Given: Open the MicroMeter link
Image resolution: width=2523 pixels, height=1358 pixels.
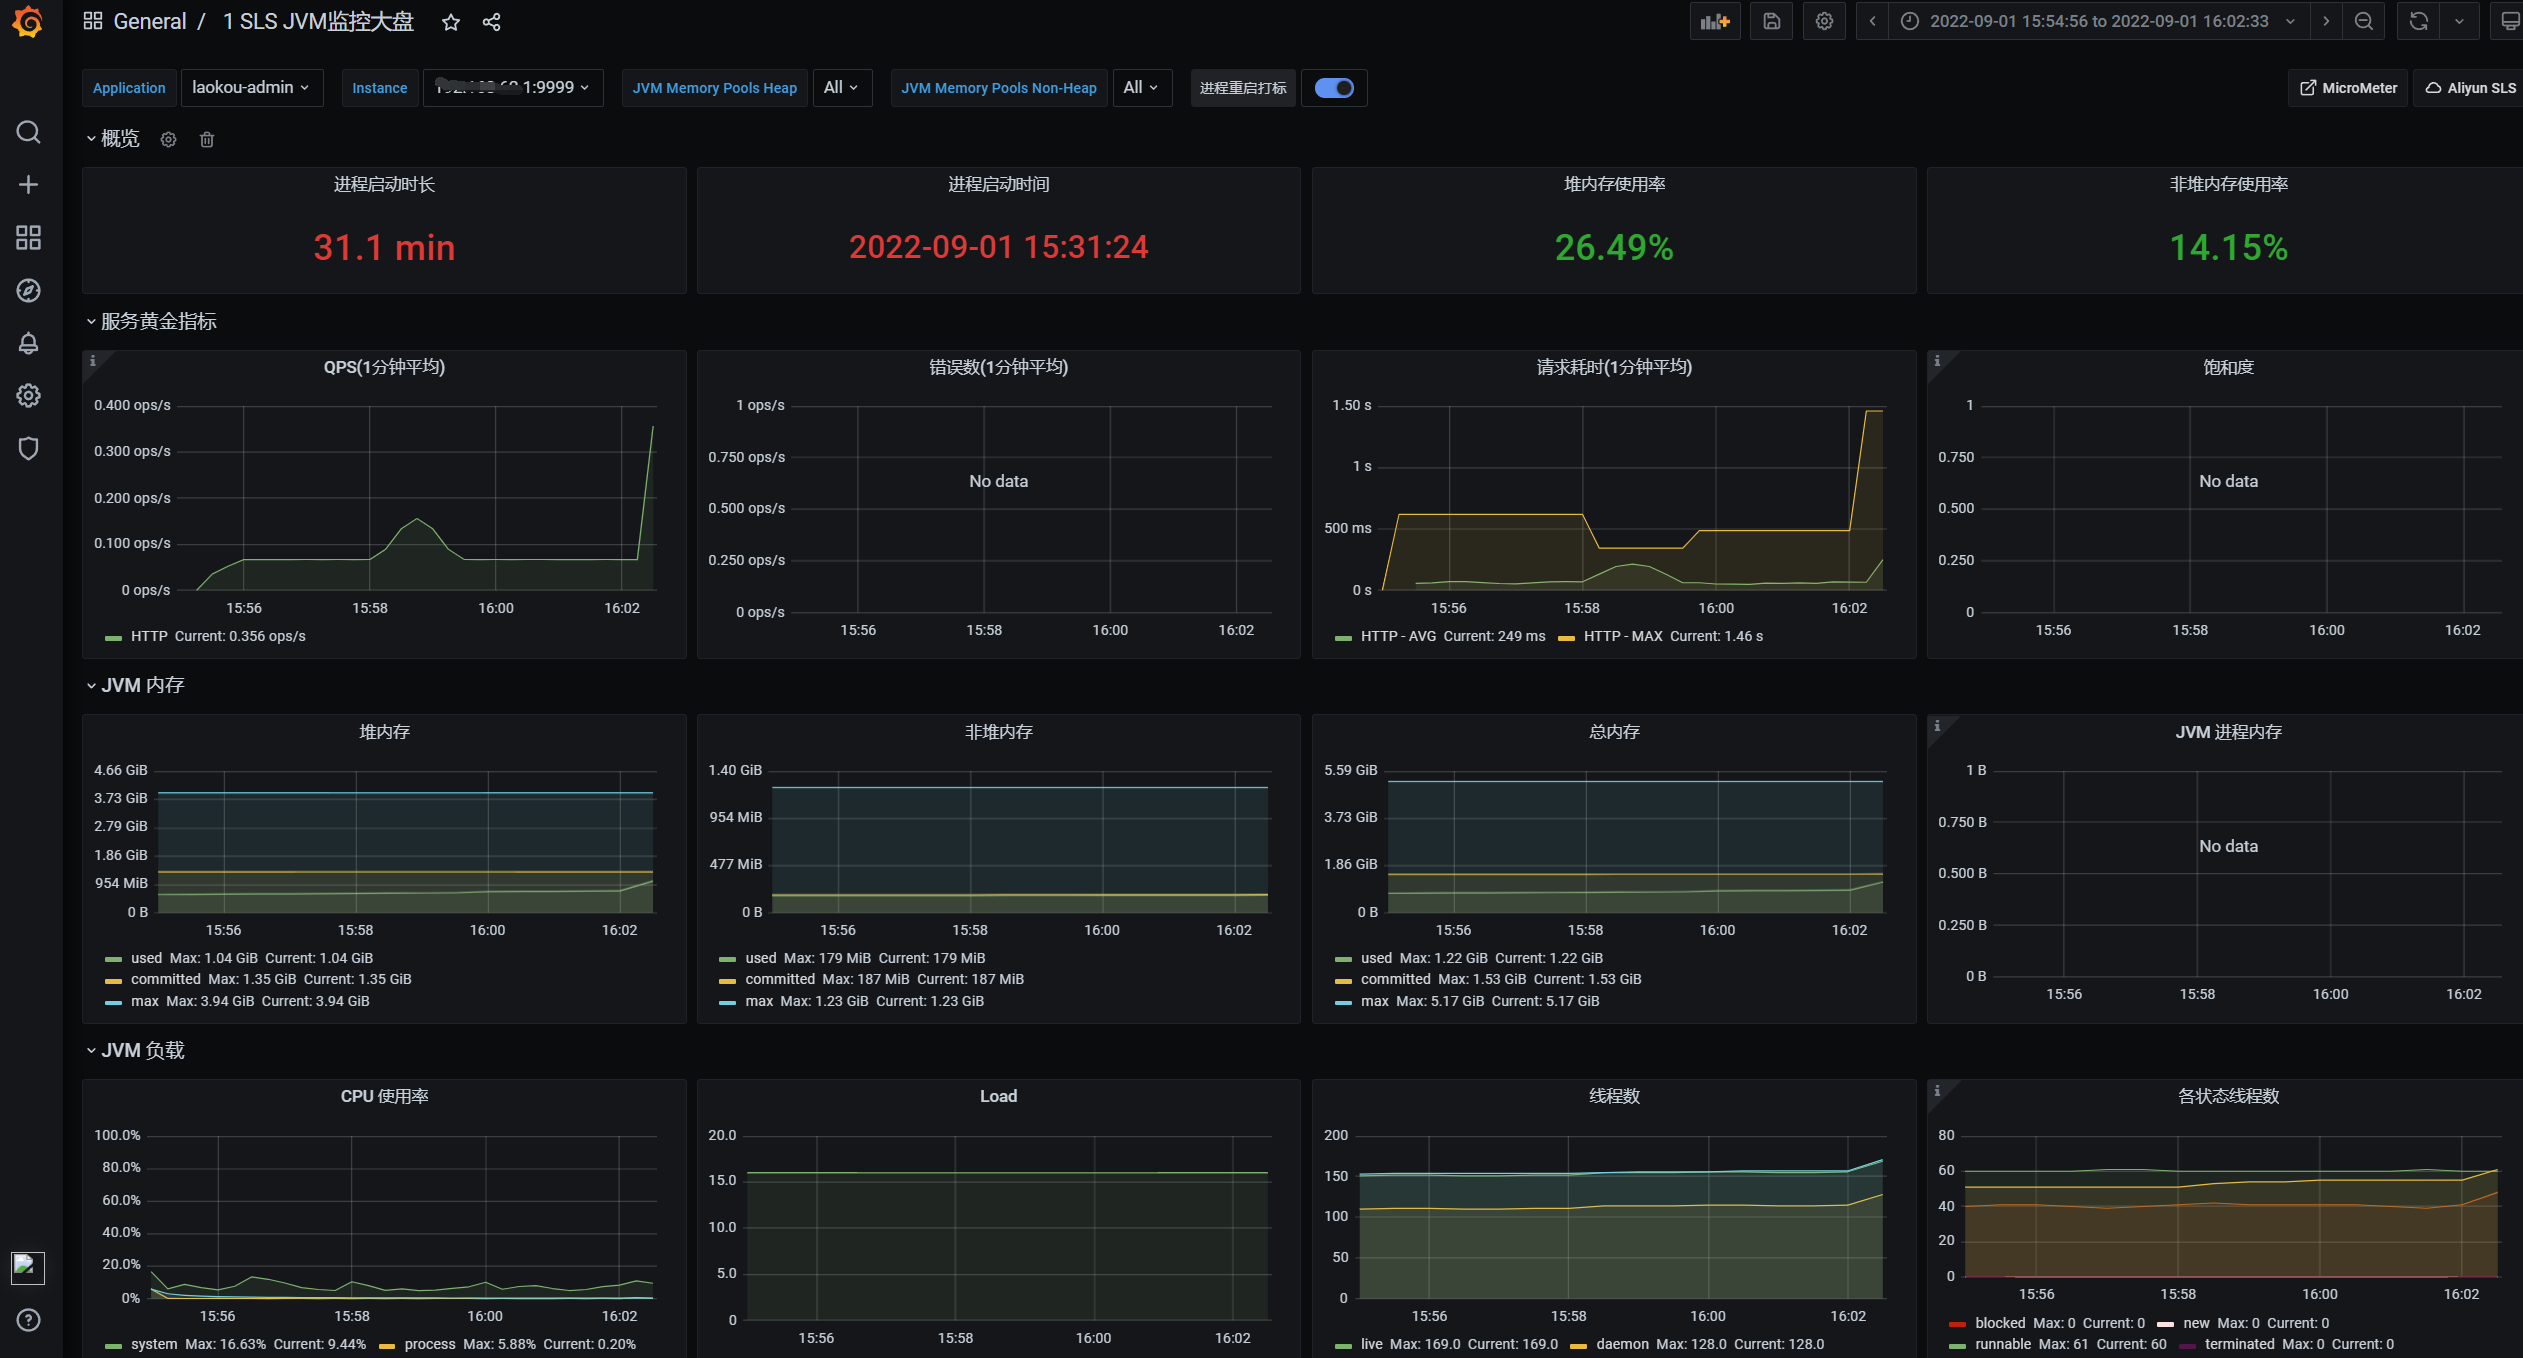Looking at the screenshot, I should pyautogui.click(x=2348, y=88).
